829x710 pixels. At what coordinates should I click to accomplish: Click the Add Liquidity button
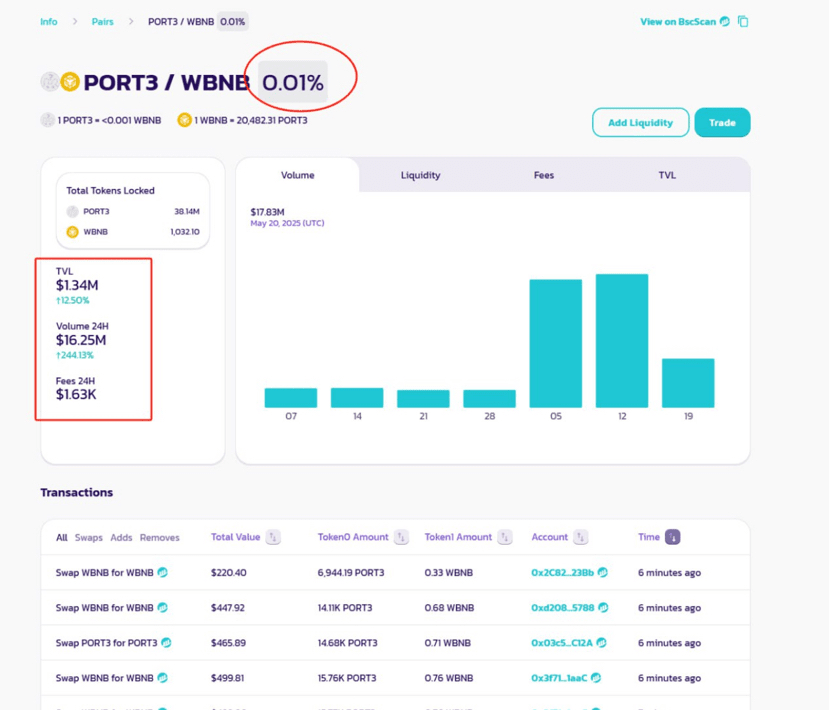tap(640, 123)
